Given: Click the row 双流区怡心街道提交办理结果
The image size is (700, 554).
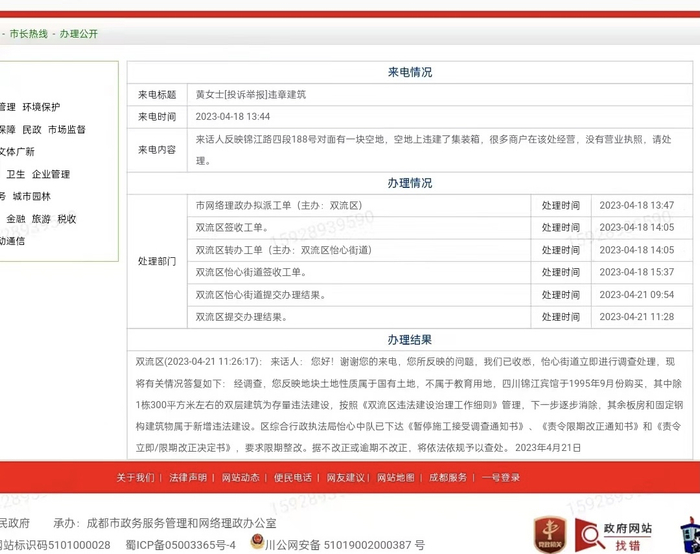Looking at the screenshot, I should click(359, 295).
